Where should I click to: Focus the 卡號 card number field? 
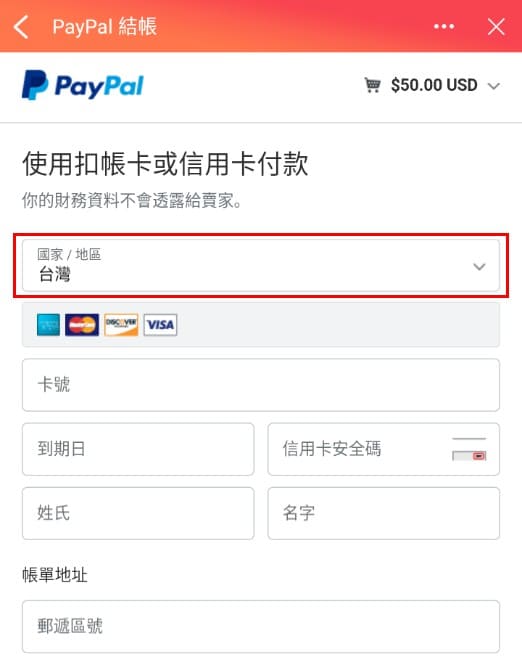[x=261, y=385]
